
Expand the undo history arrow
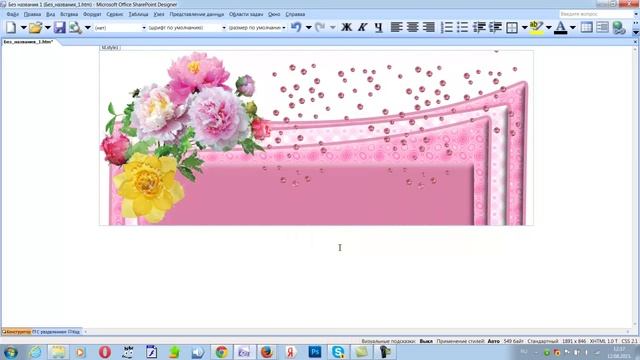coord(309,28)
